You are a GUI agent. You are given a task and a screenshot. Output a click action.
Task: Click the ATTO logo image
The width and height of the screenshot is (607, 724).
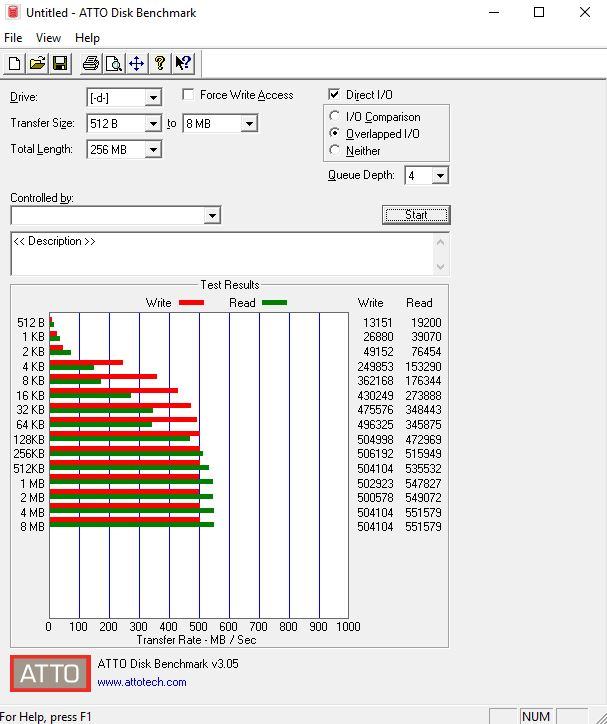[50, 673]
